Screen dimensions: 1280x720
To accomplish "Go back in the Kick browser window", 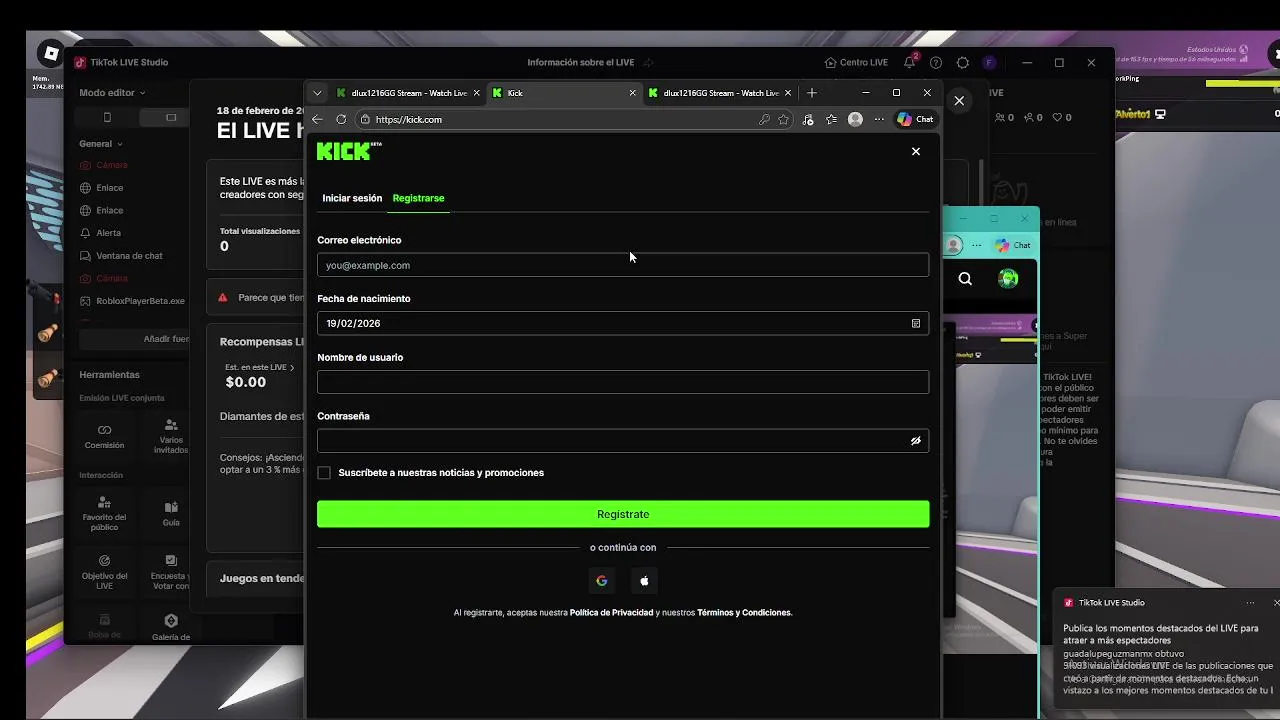I will [317, 119].
